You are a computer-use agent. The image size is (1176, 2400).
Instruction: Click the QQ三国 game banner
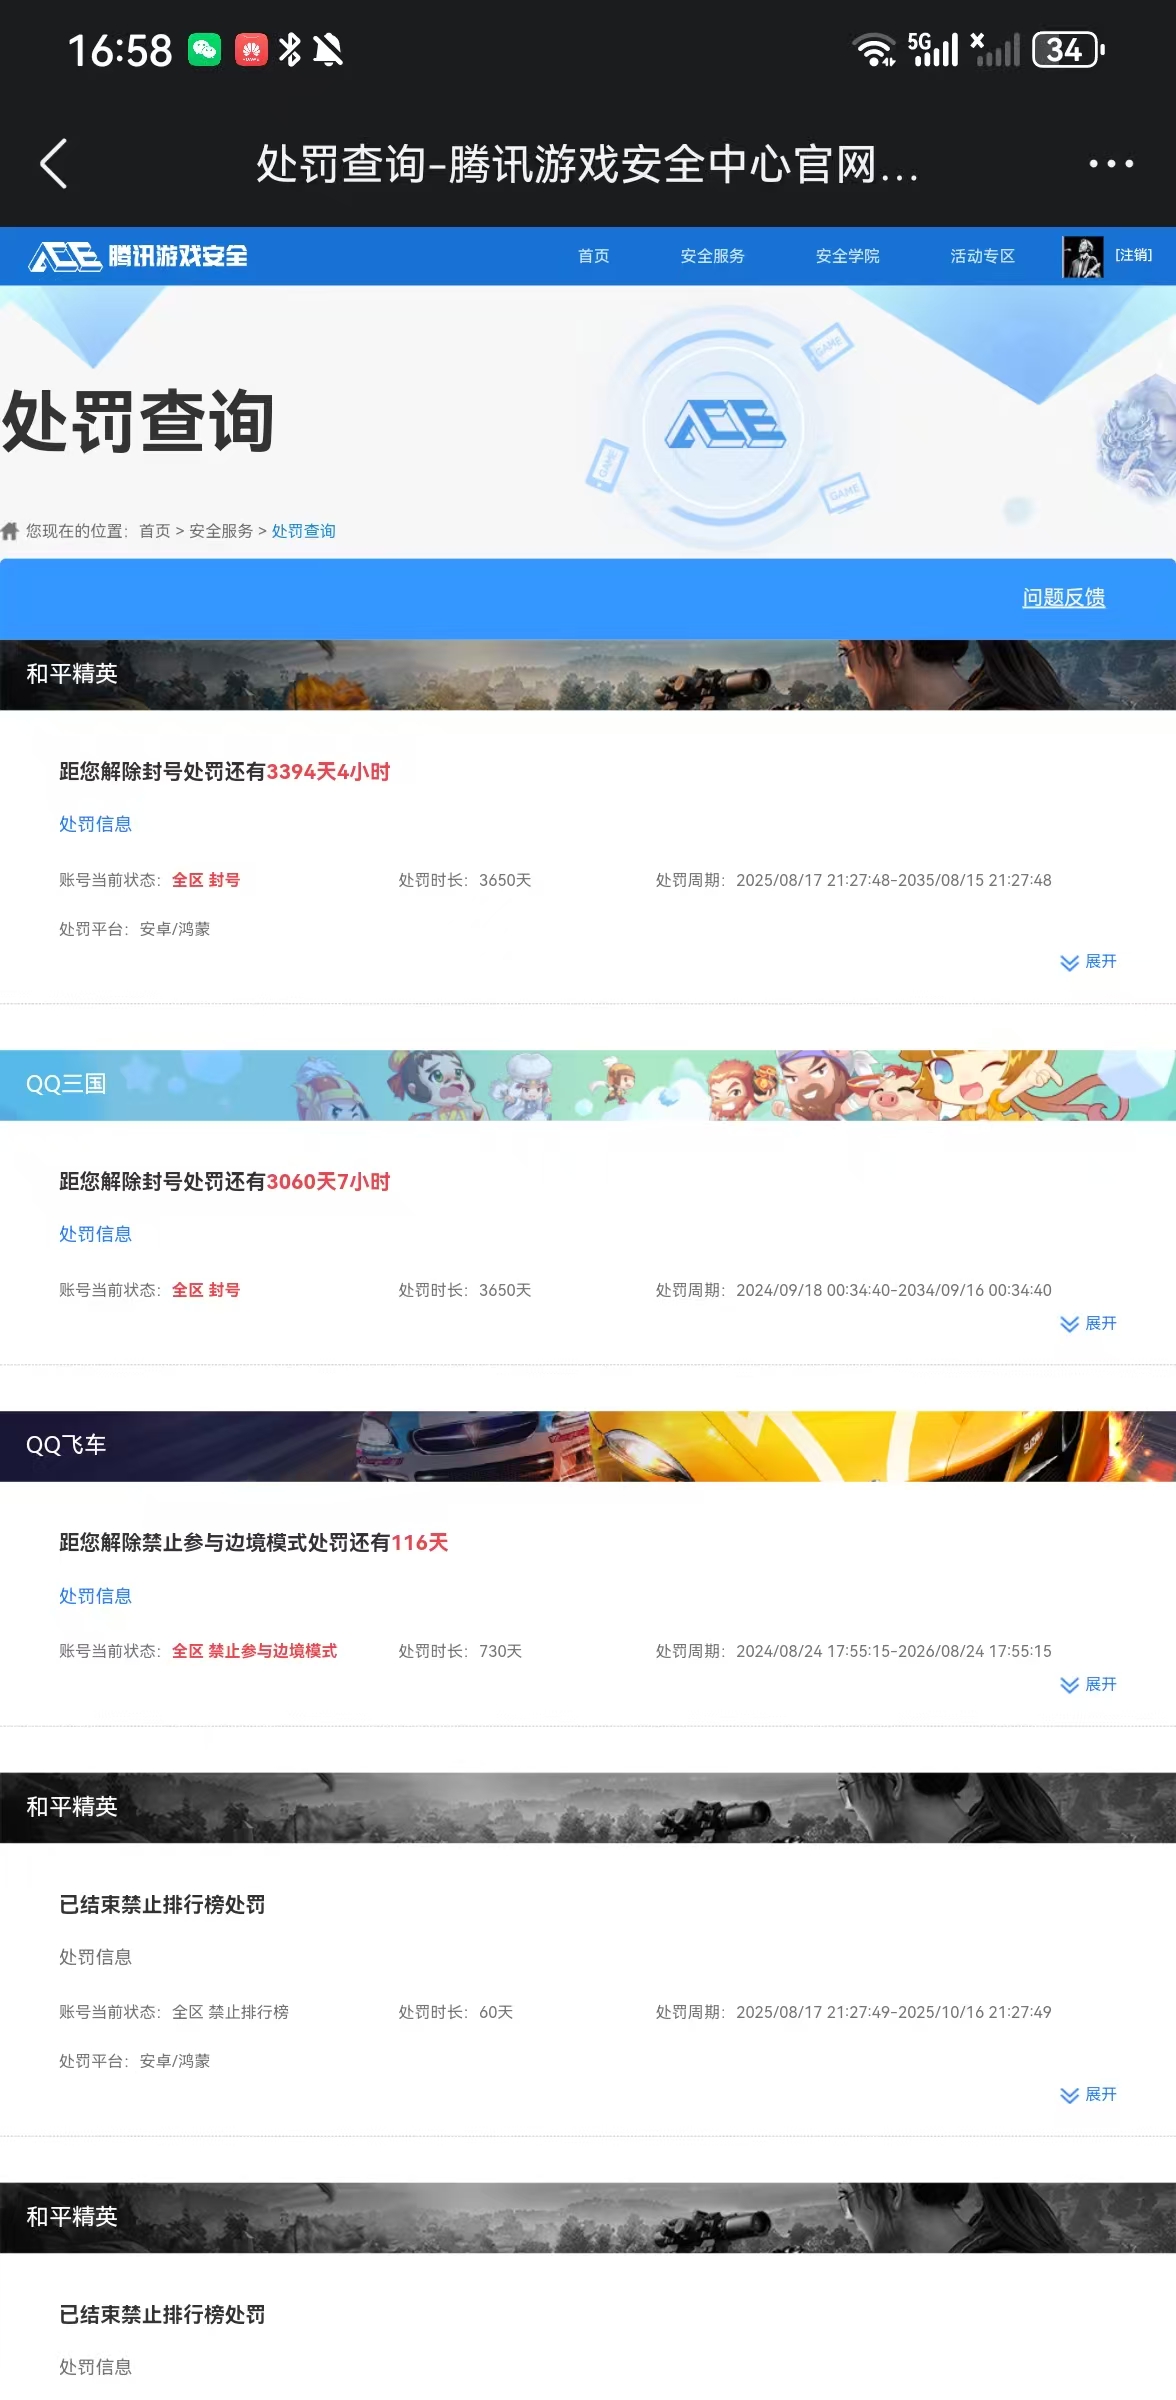pyautogui.click(x=588, y=1085)
